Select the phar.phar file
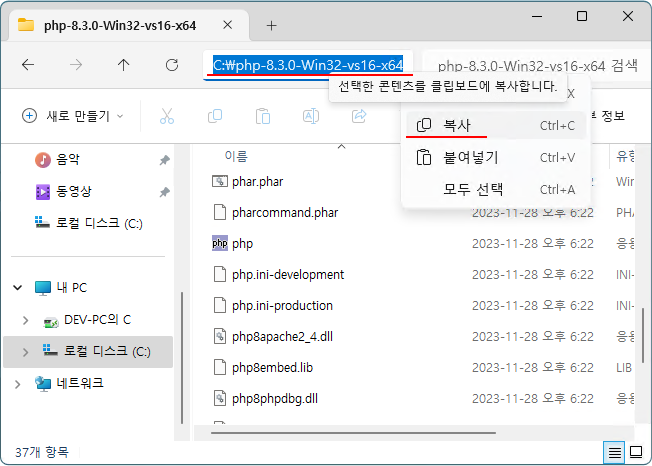 pos(257,182)
